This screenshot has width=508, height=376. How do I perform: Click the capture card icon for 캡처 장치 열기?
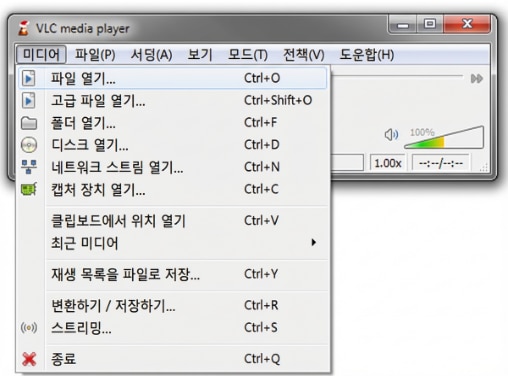point(29,189)
